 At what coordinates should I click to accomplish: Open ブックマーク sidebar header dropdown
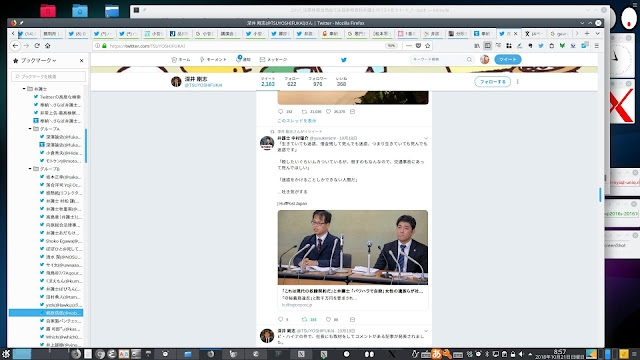click(35, 60)
